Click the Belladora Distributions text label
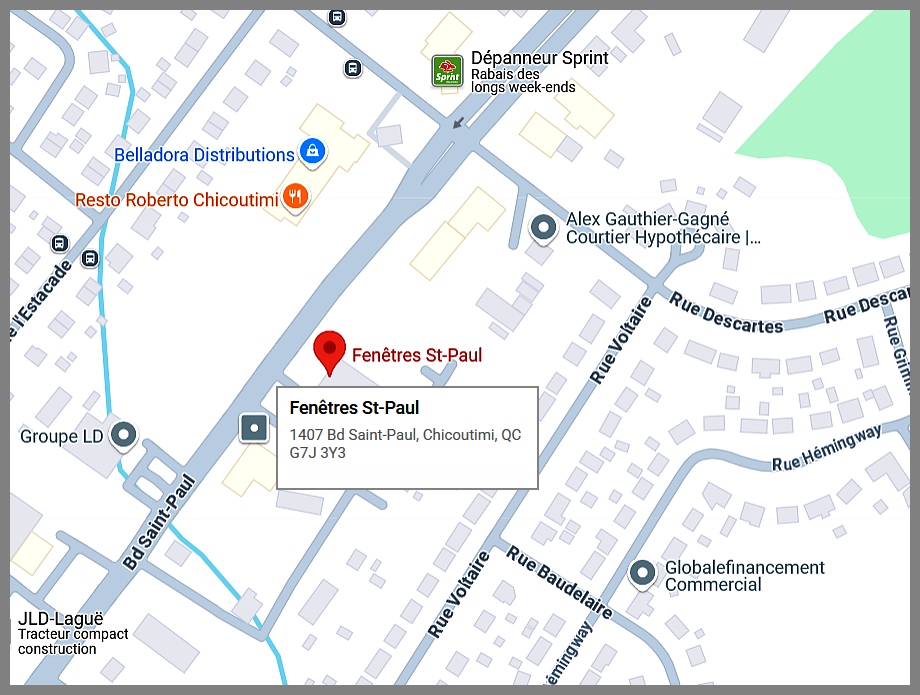Viewport: 920px width, 695px height. (204, 155)
